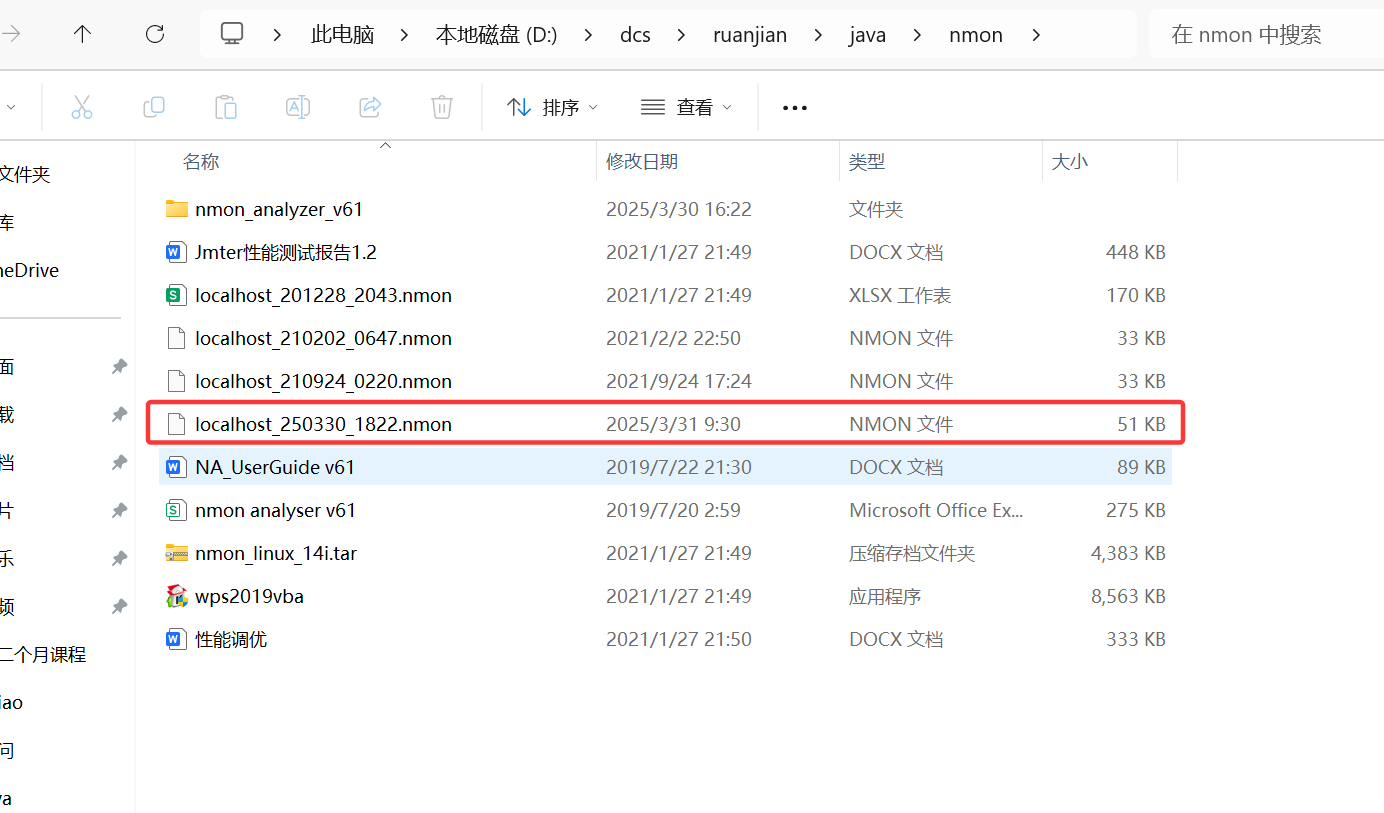Click the nmon_analyzer_v61 folder icon
1384x813 pixels.
177,209
